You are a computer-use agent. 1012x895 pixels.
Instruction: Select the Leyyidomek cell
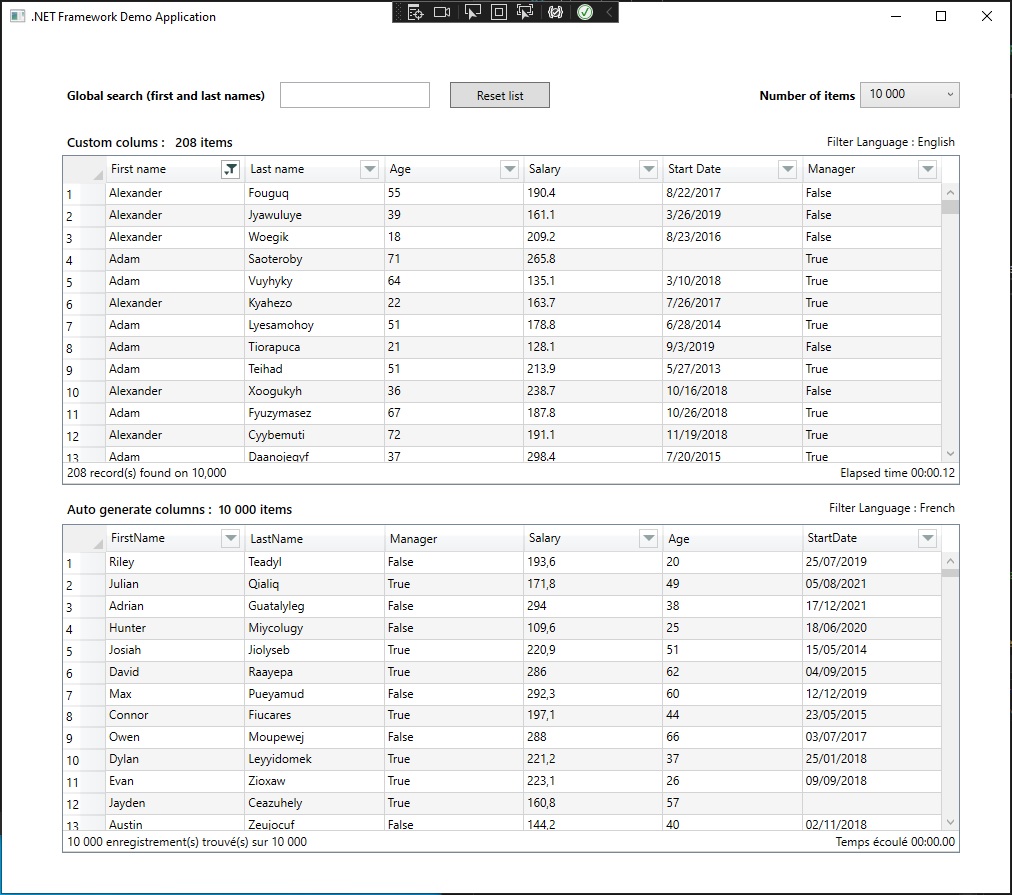point(314,759)
